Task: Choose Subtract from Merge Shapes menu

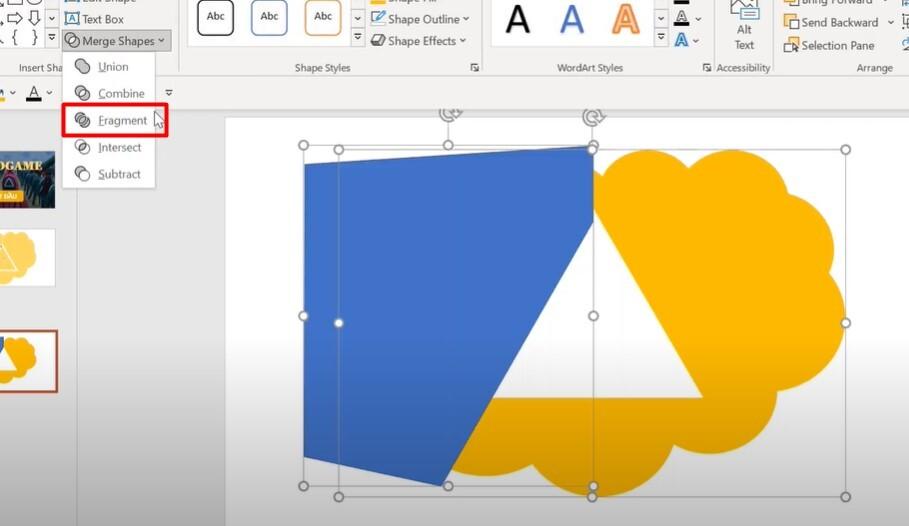Action: (x=109, y=174)
